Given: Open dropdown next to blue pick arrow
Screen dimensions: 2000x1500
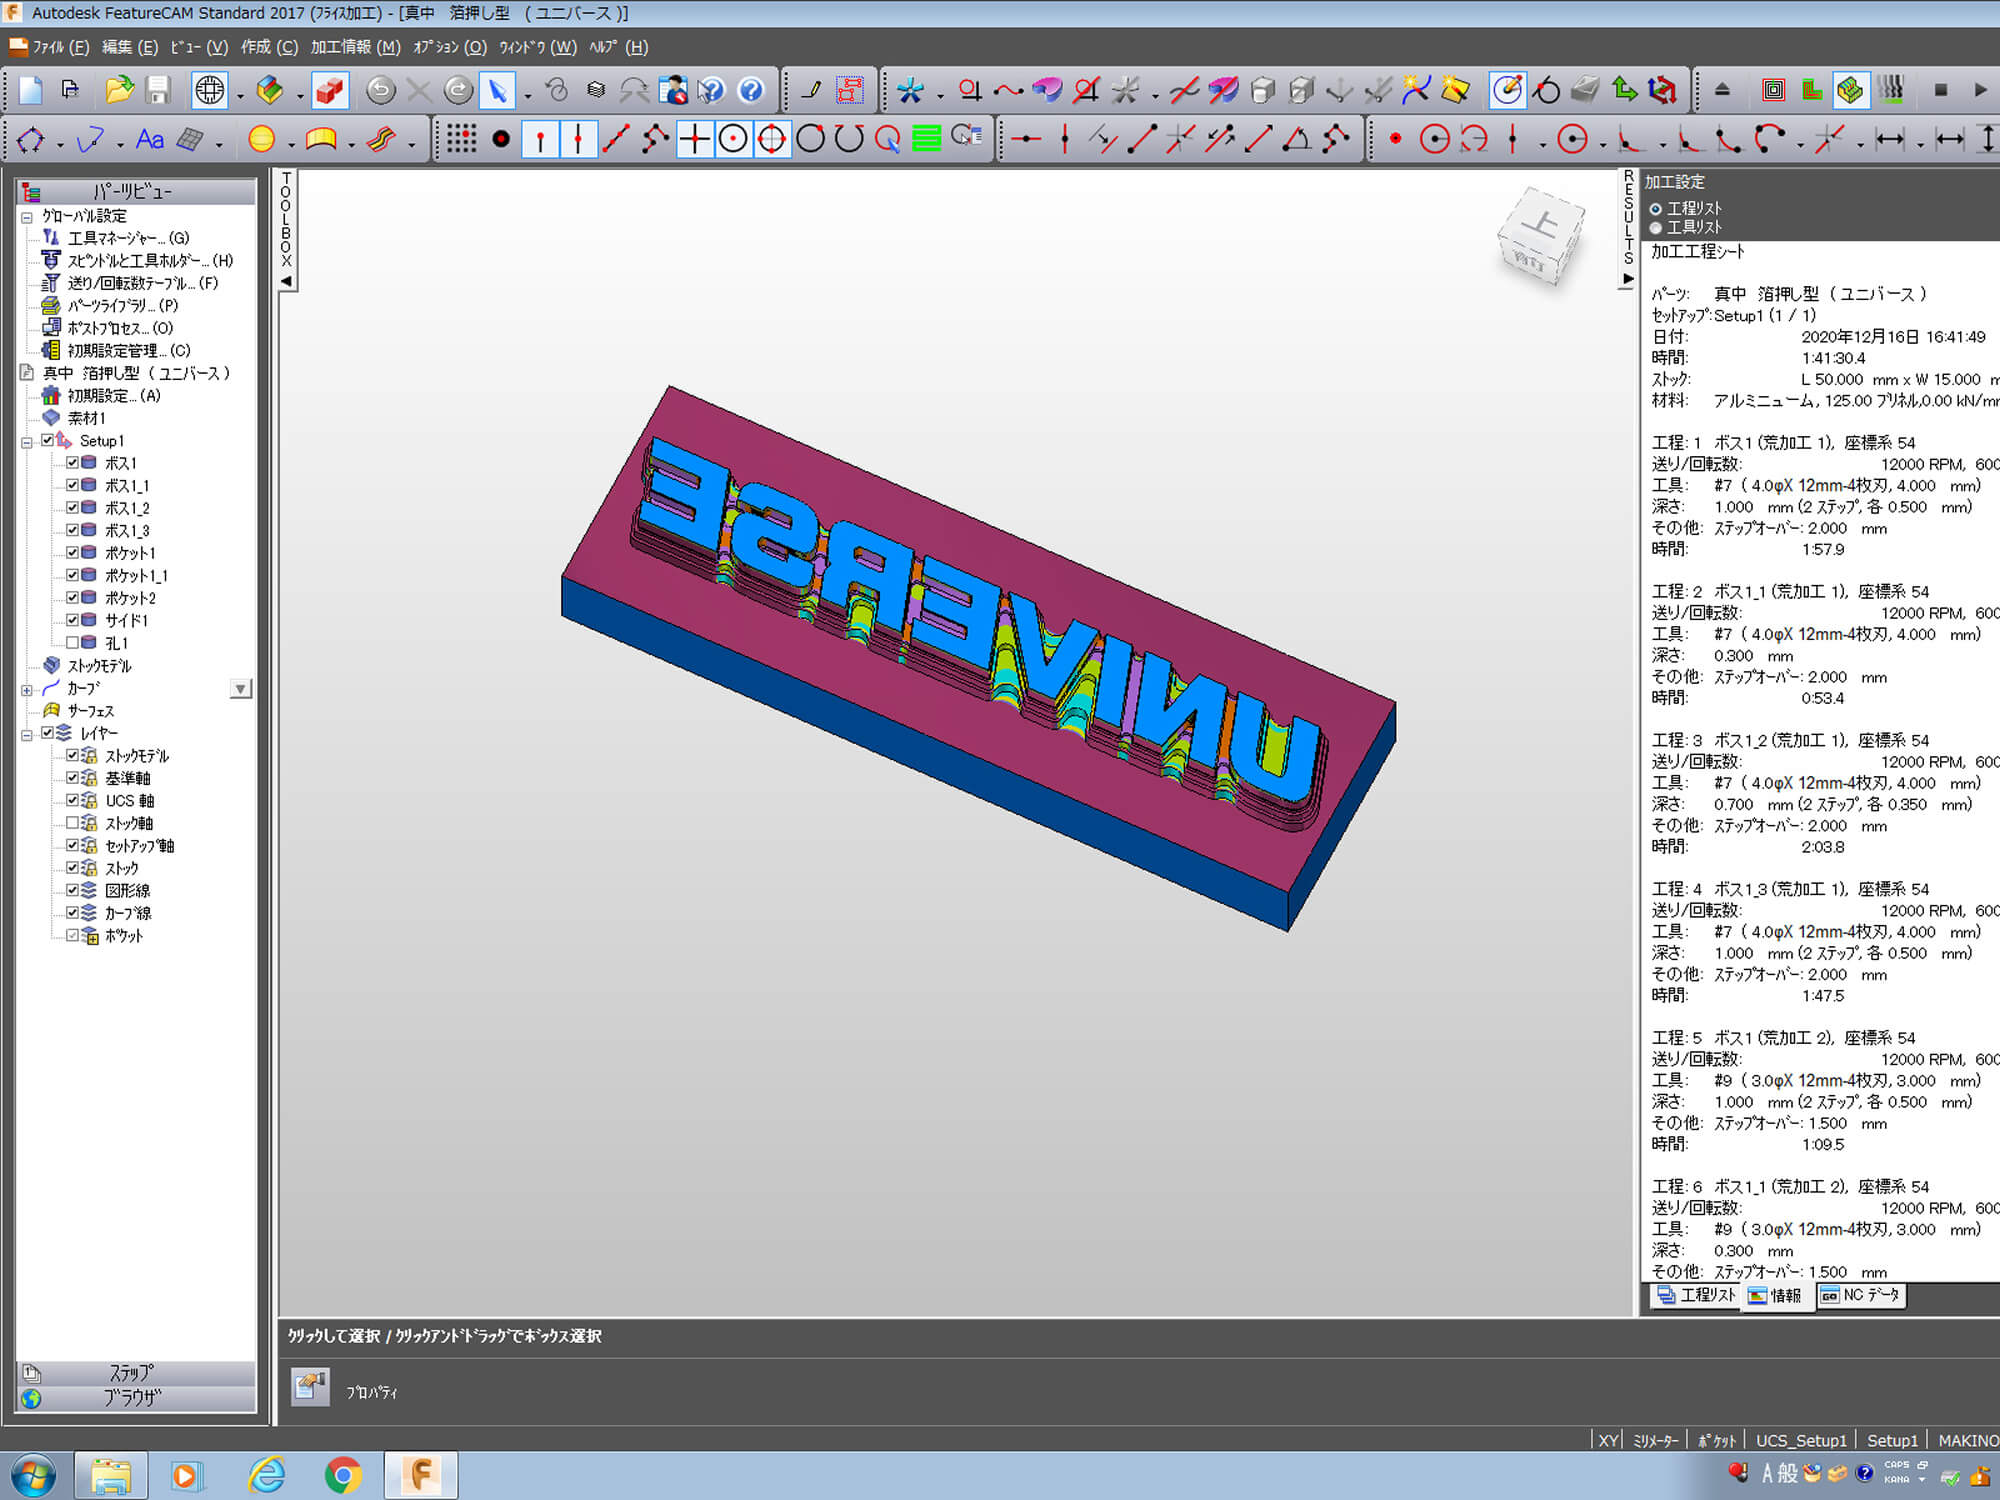Looking at the screenshot, I should pos(527,96).
